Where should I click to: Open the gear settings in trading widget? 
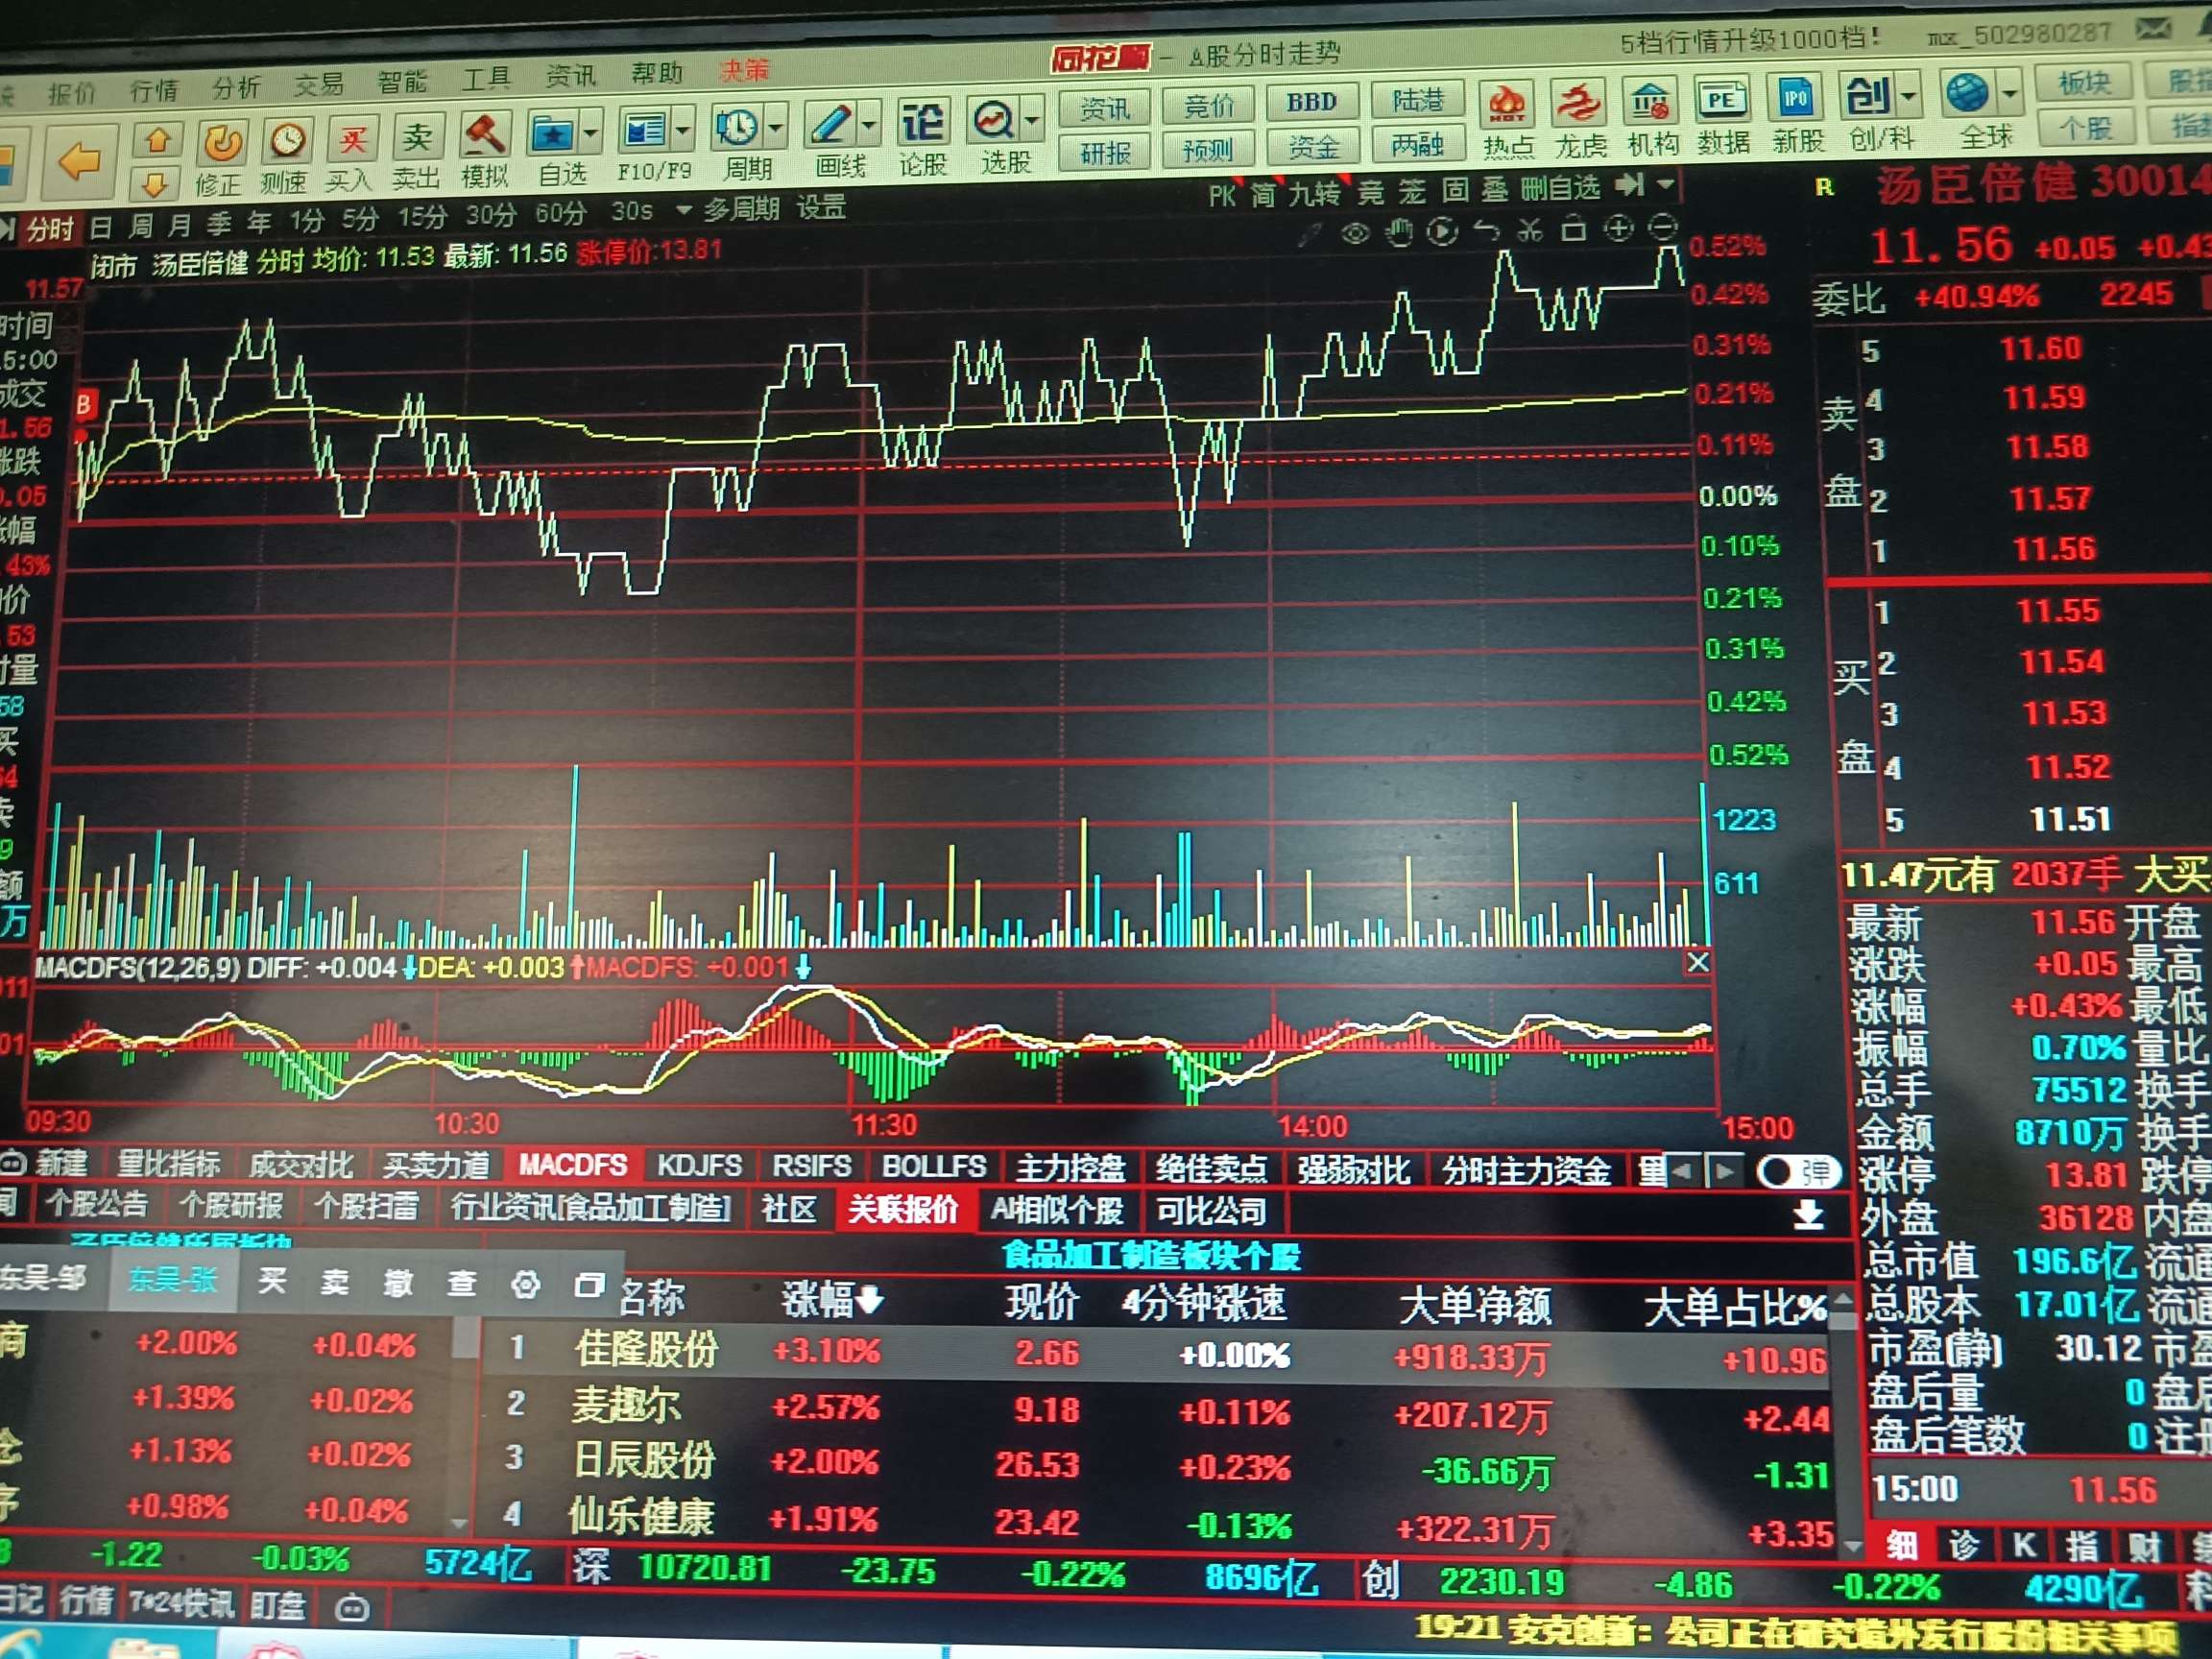pyautogui.click(x=526, y=1285)
